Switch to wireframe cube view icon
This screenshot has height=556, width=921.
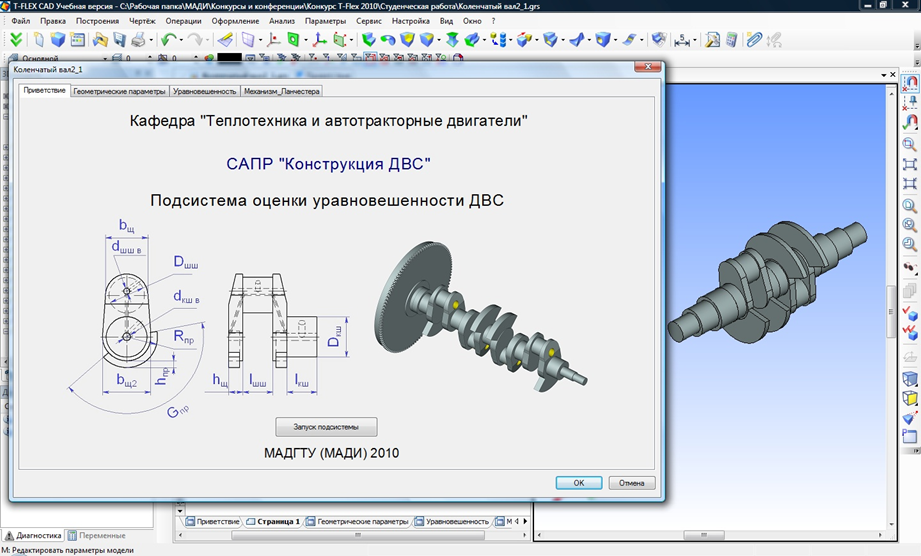tap(909, 378)
